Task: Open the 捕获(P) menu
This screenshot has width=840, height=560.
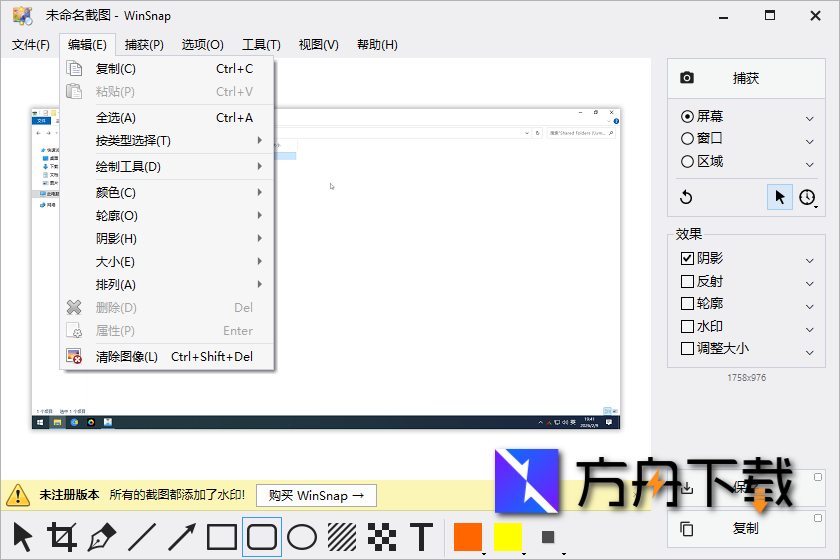Action: [x=144, y=44]
